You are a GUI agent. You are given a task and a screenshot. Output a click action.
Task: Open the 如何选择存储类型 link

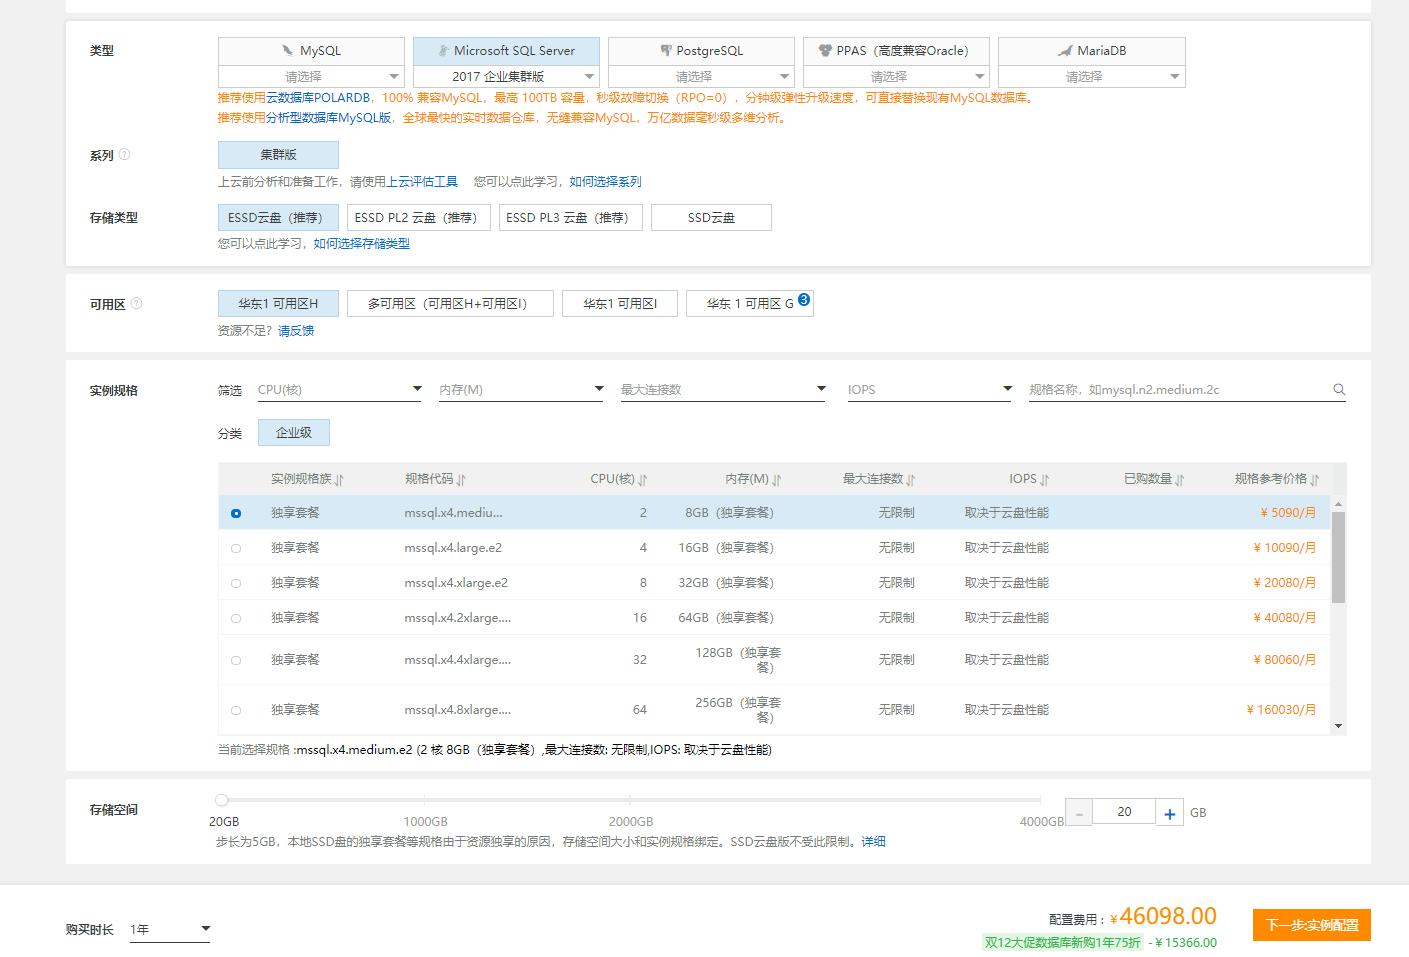(362, 243)
